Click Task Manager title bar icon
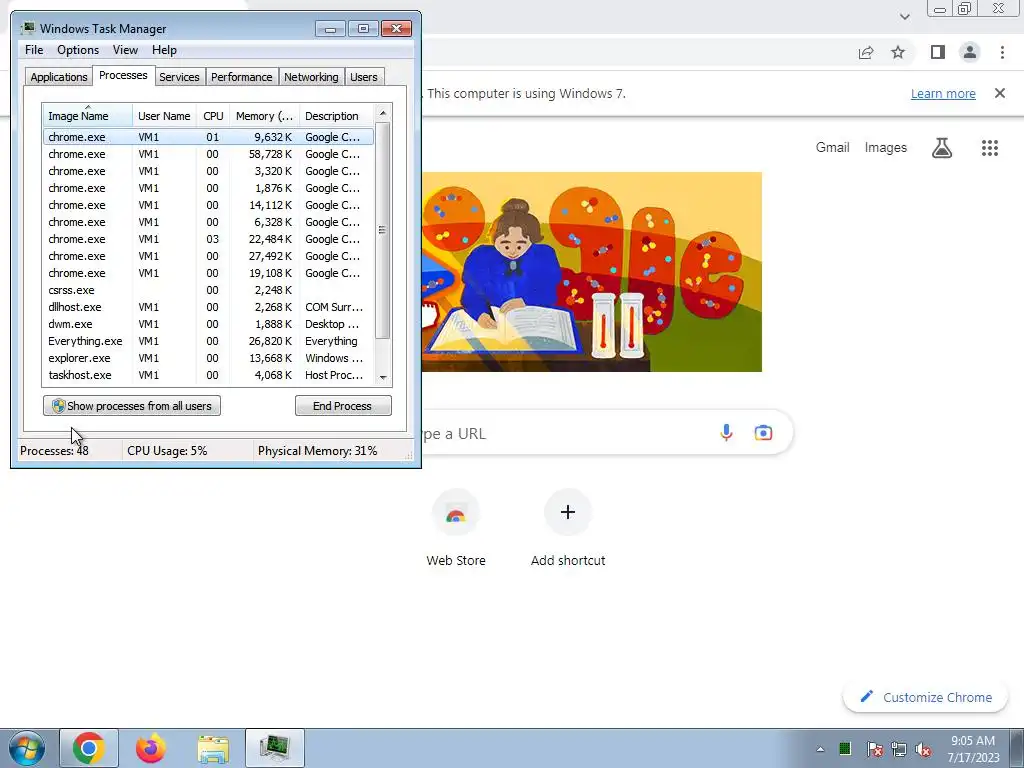The image size is (1024, 768). click(27, 28)
